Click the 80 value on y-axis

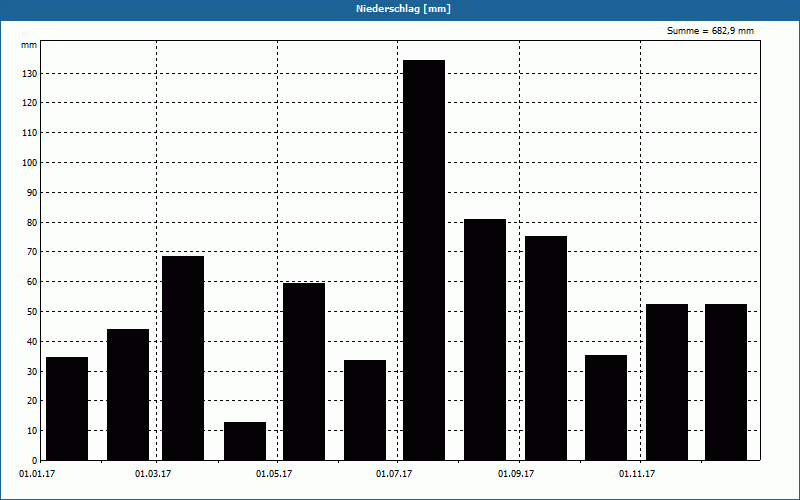point(32,223)
